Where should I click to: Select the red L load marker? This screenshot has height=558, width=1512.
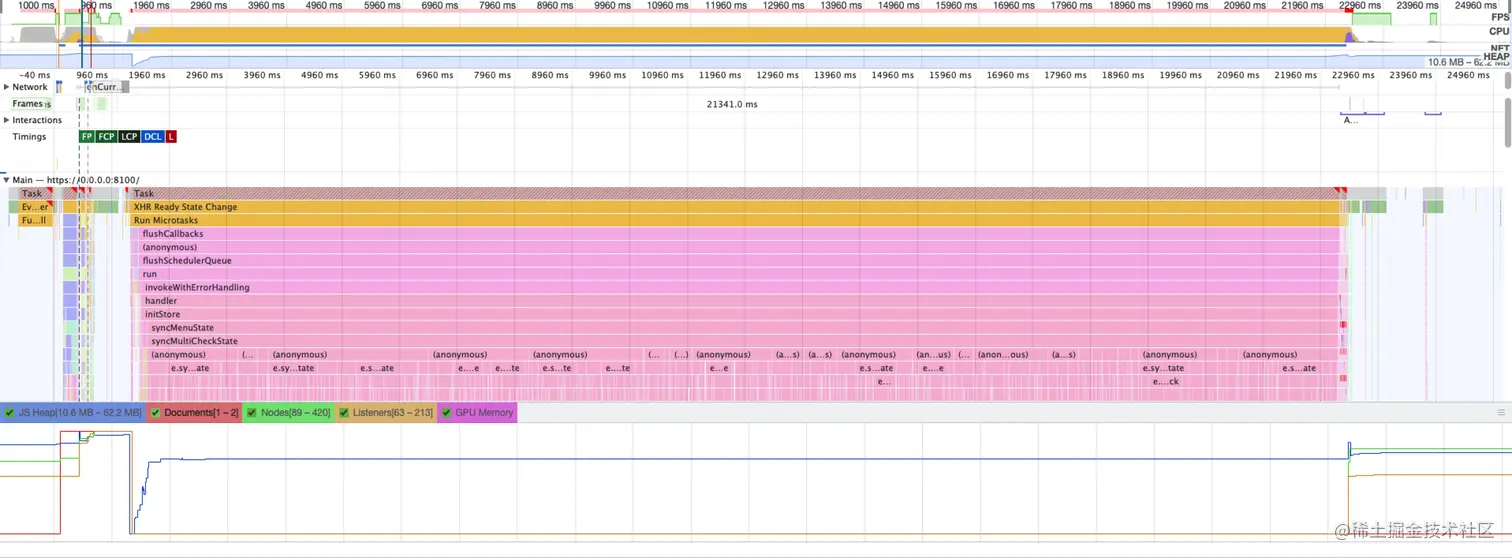point(172,137)
